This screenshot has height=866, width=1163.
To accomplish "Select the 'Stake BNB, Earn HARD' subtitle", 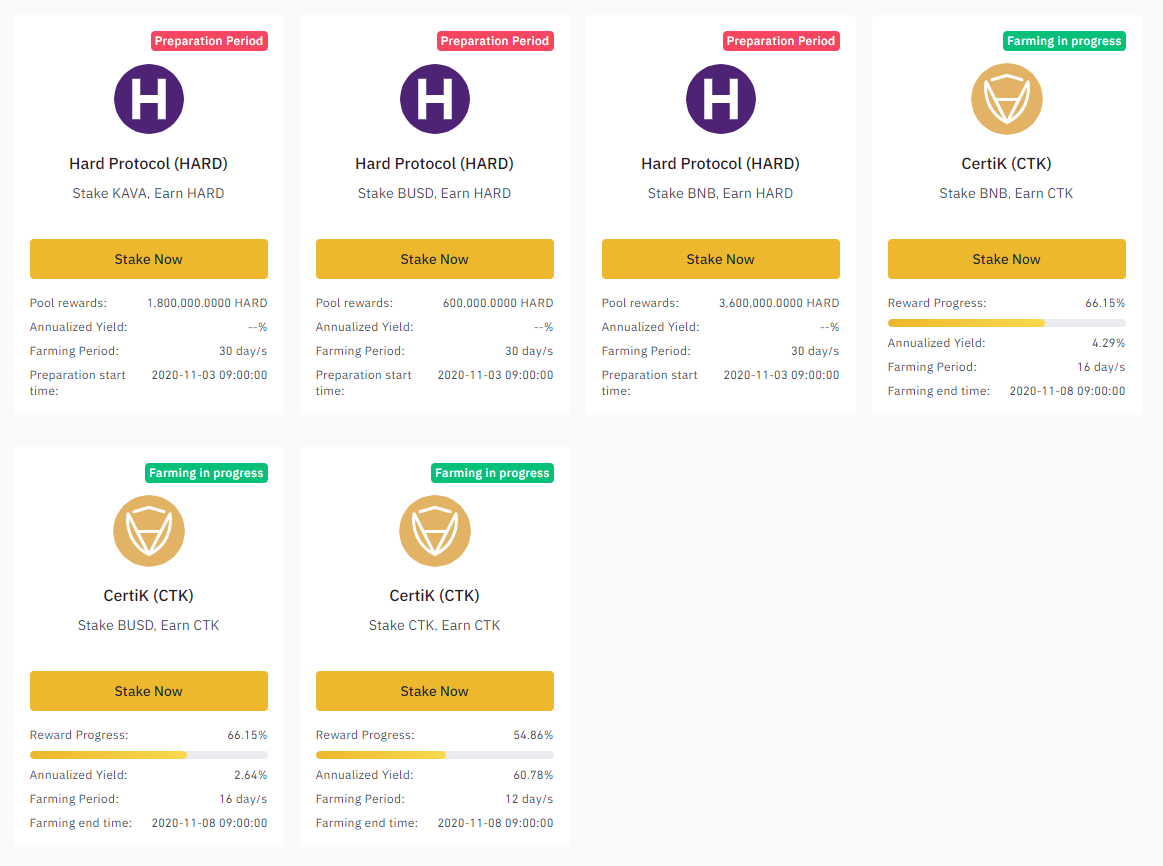I will pos(720,194).
